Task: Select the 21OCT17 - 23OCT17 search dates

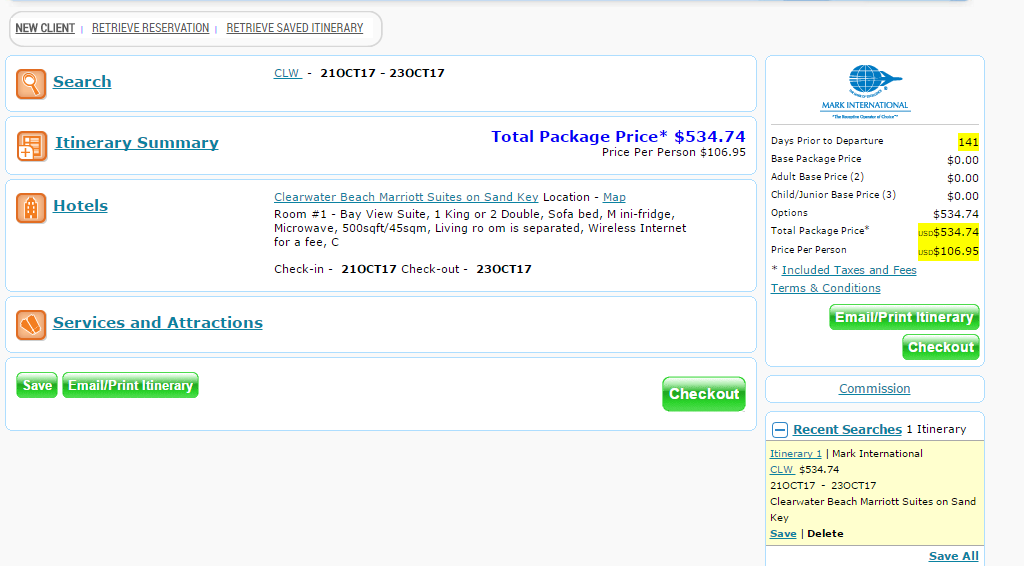Action: pyautogui.click(x=382, y=73)
